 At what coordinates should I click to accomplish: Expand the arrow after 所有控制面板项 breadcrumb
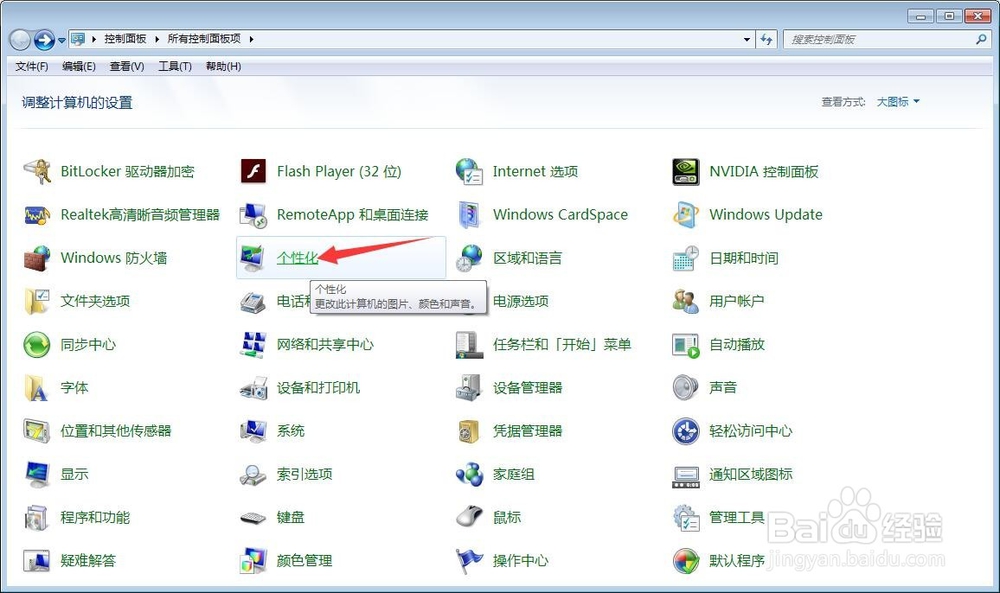251,39
